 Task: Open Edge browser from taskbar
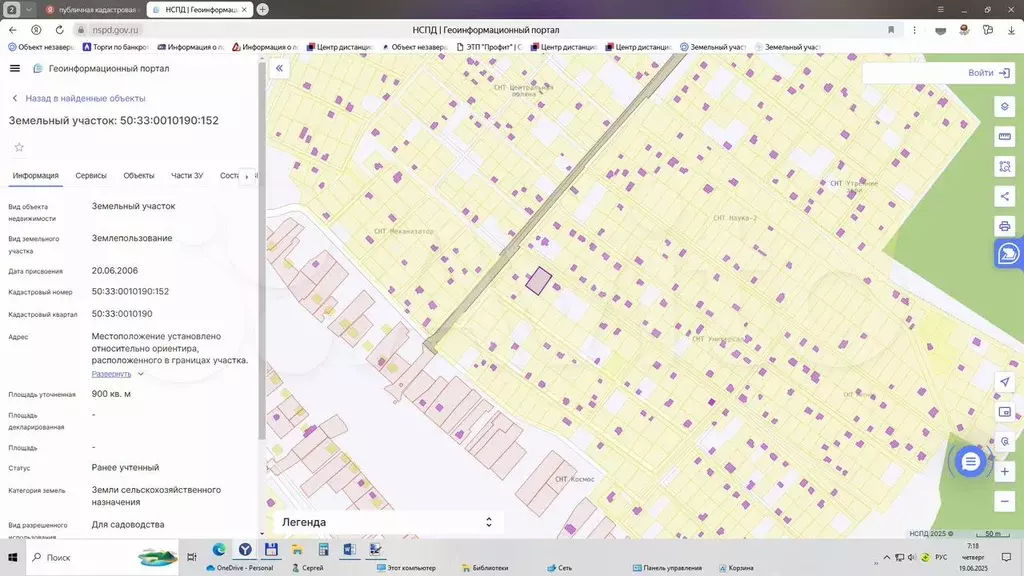[219, 550]
